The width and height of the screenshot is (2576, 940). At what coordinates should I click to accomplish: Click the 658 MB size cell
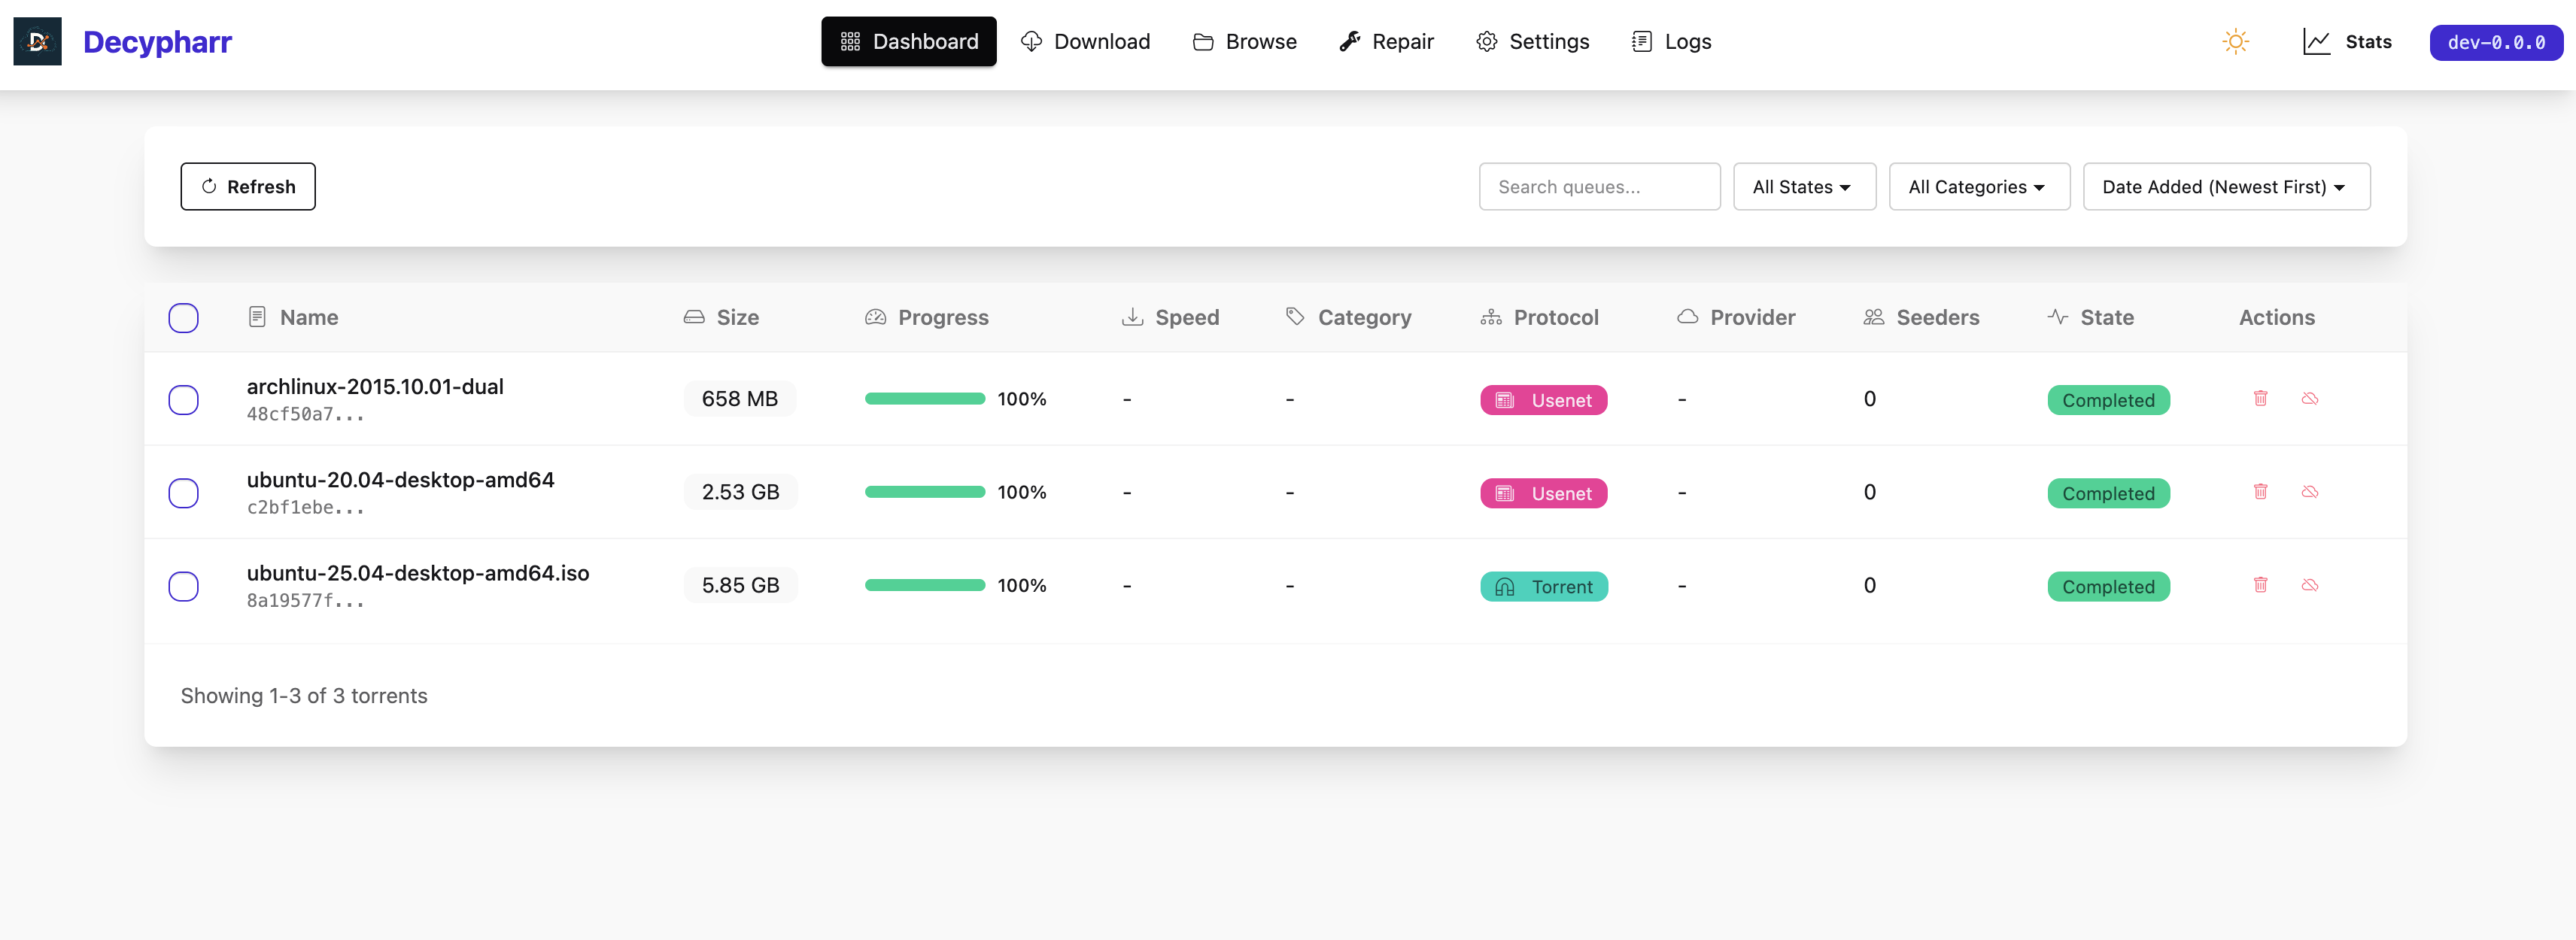[x=739, y=398]
